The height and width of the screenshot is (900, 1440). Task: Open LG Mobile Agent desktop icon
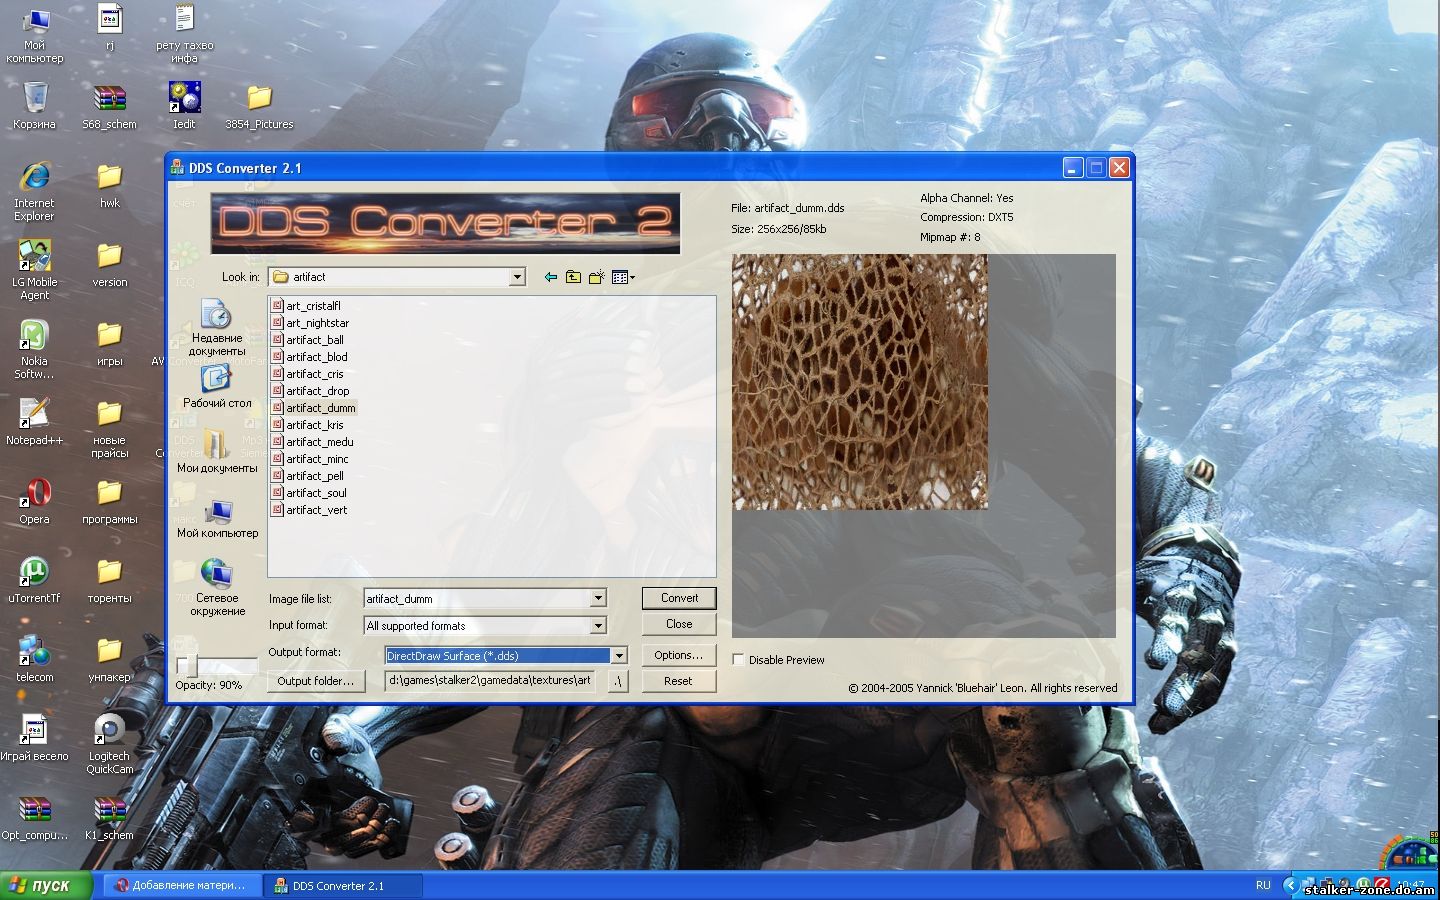click(x=35, y=270)
